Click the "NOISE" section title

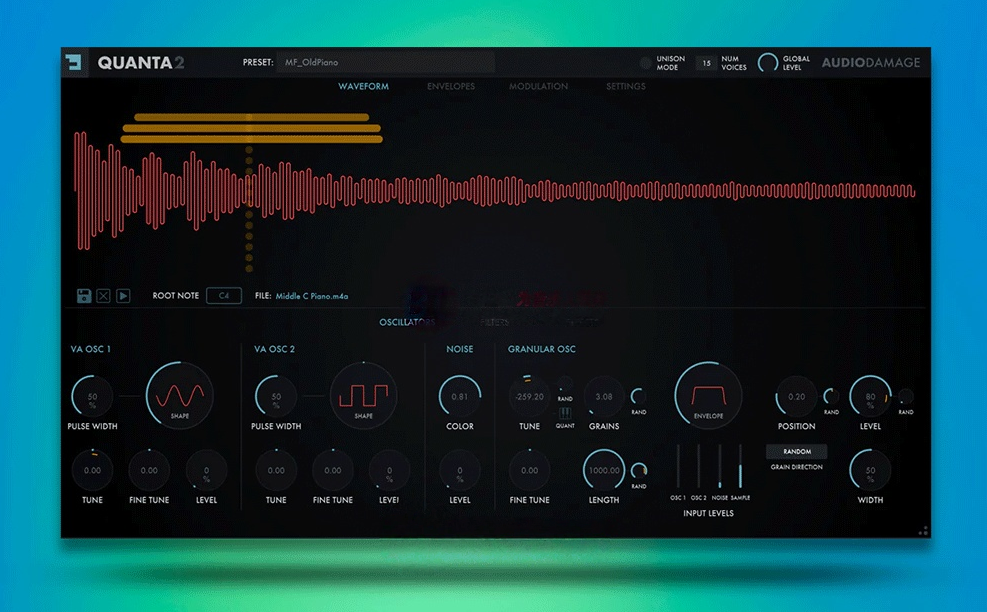(x=460, y=349)
